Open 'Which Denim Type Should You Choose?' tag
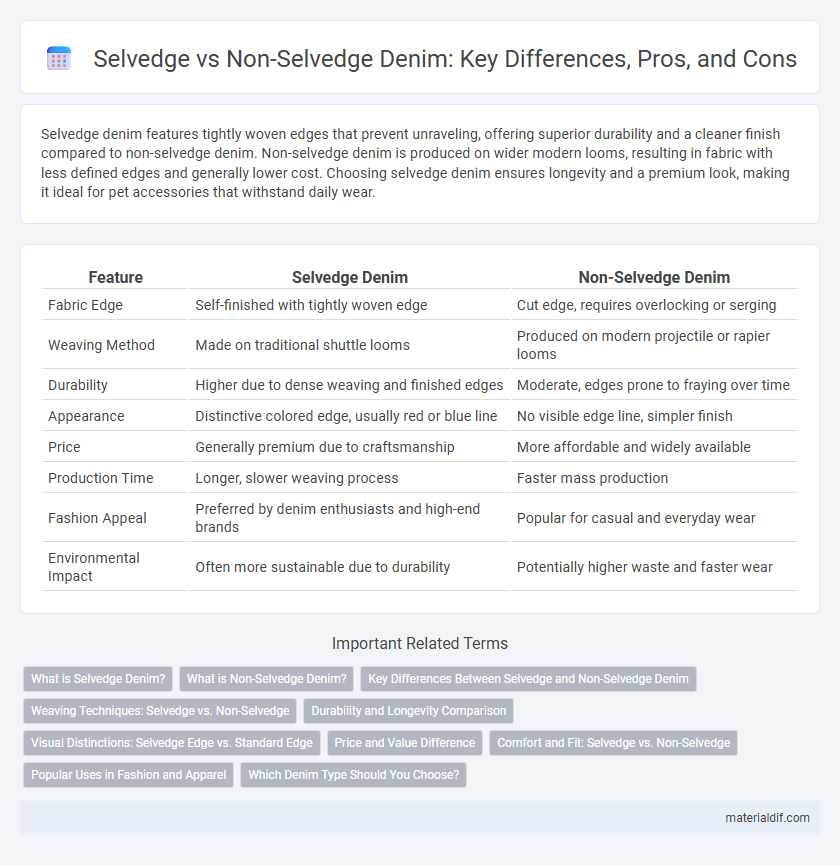This screenshot has width=840, height=865. point(354,775)
